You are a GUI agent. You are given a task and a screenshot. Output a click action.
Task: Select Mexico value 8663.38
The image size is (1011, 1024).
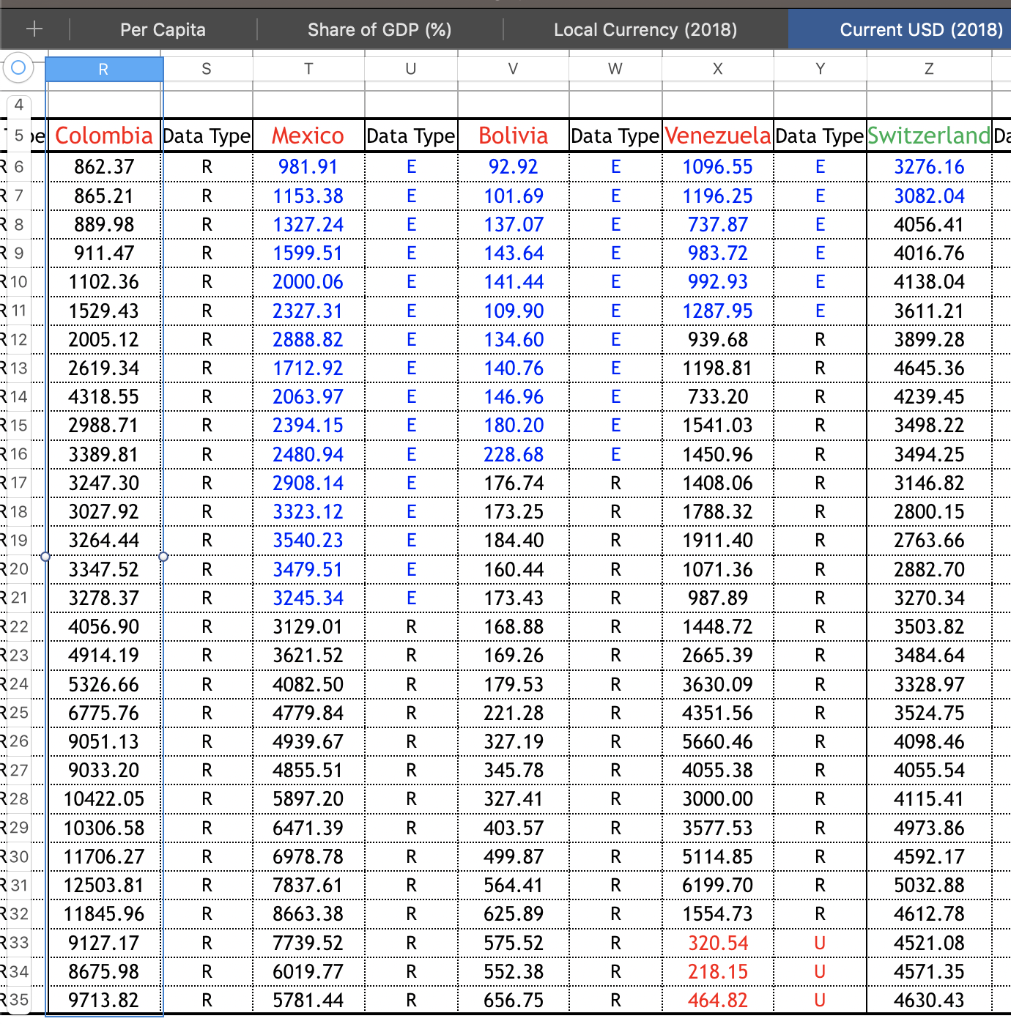click(308, 914)
